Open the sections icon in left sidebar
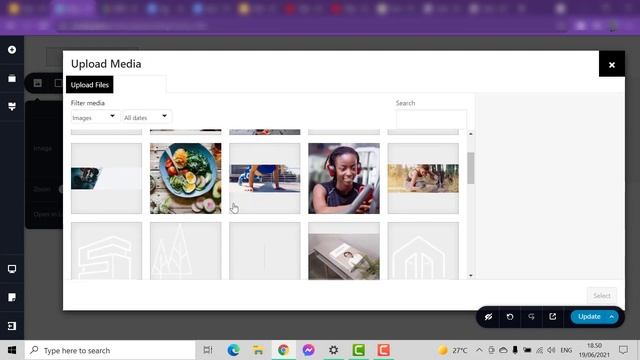The height and width of the screenshot is (360, 640). pyautogui.click(x=12, y=78)
